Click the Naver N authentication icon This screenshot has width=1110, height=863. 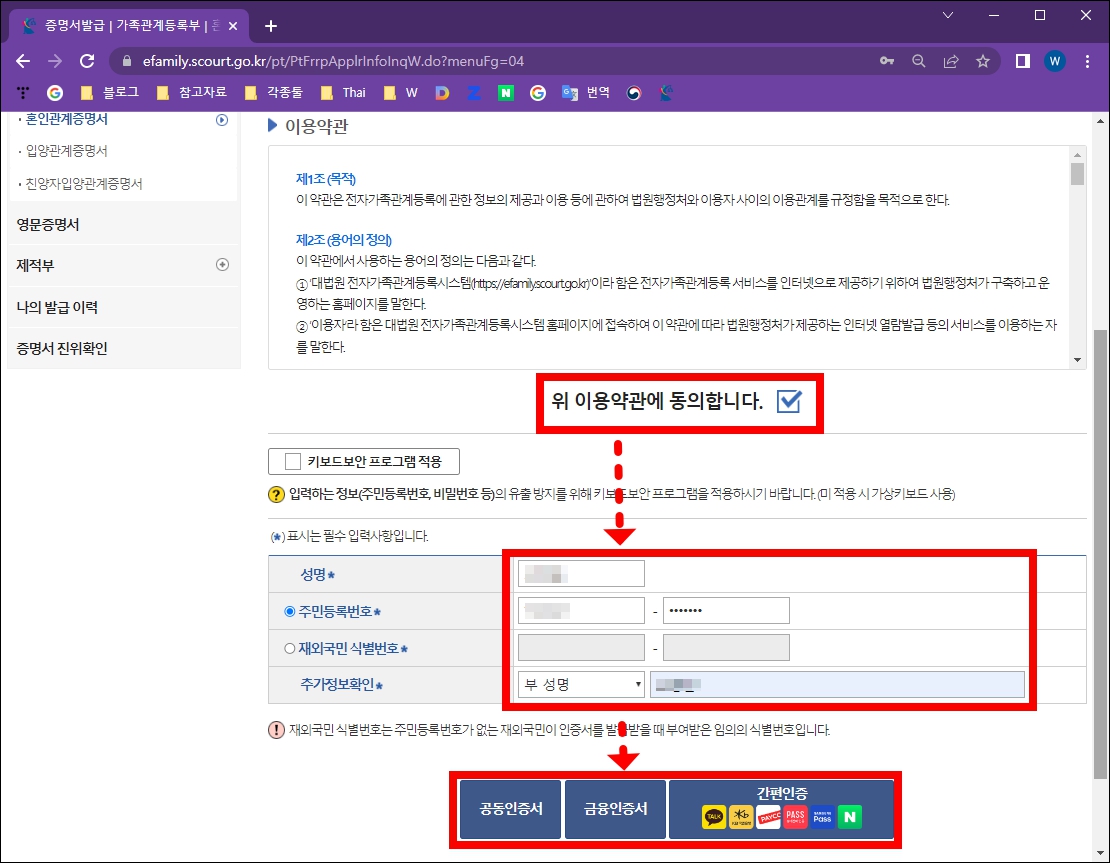tap(850, 815)
